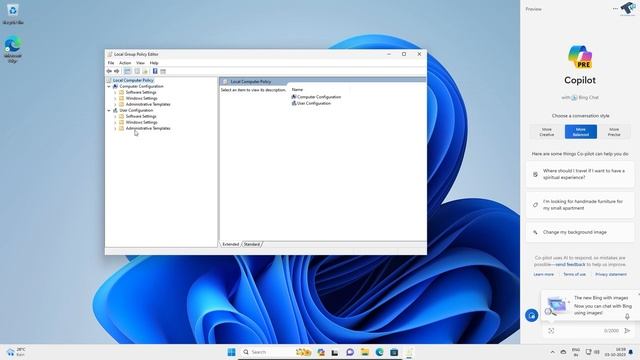
Task: Click the Copilot add screenshot icon
Action: tap(551, 331)
